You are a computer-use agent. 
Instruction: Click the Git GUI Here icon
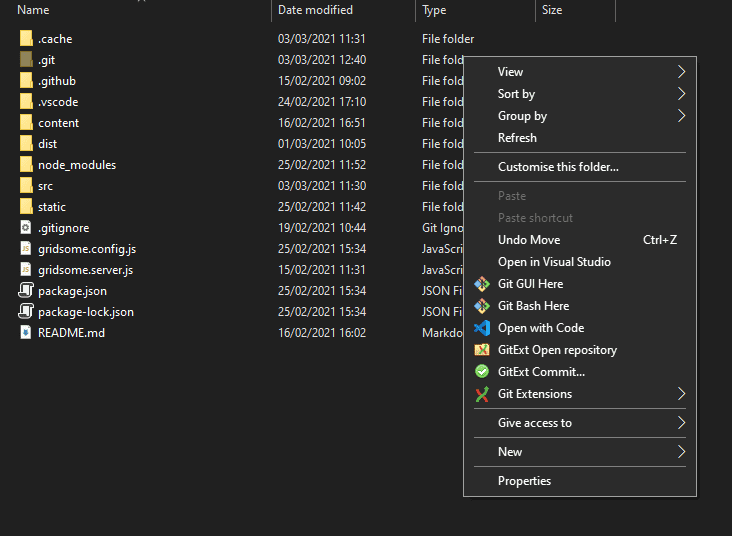(x=481, y=284)
